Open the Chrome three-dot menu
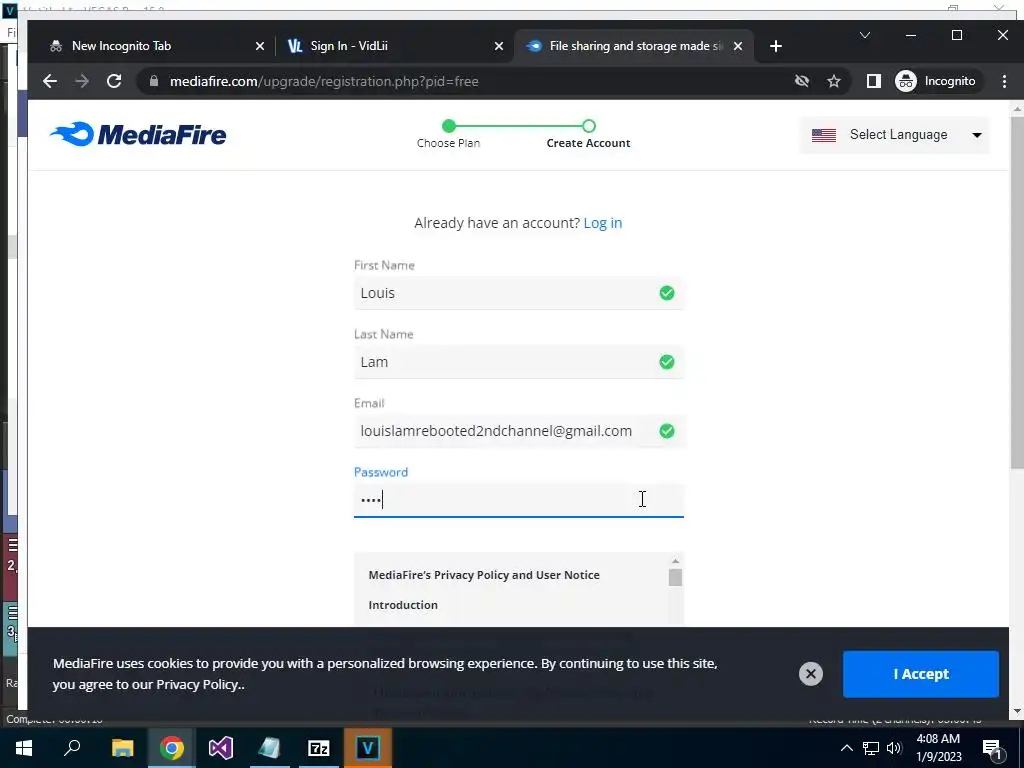 coord(1004,81)
